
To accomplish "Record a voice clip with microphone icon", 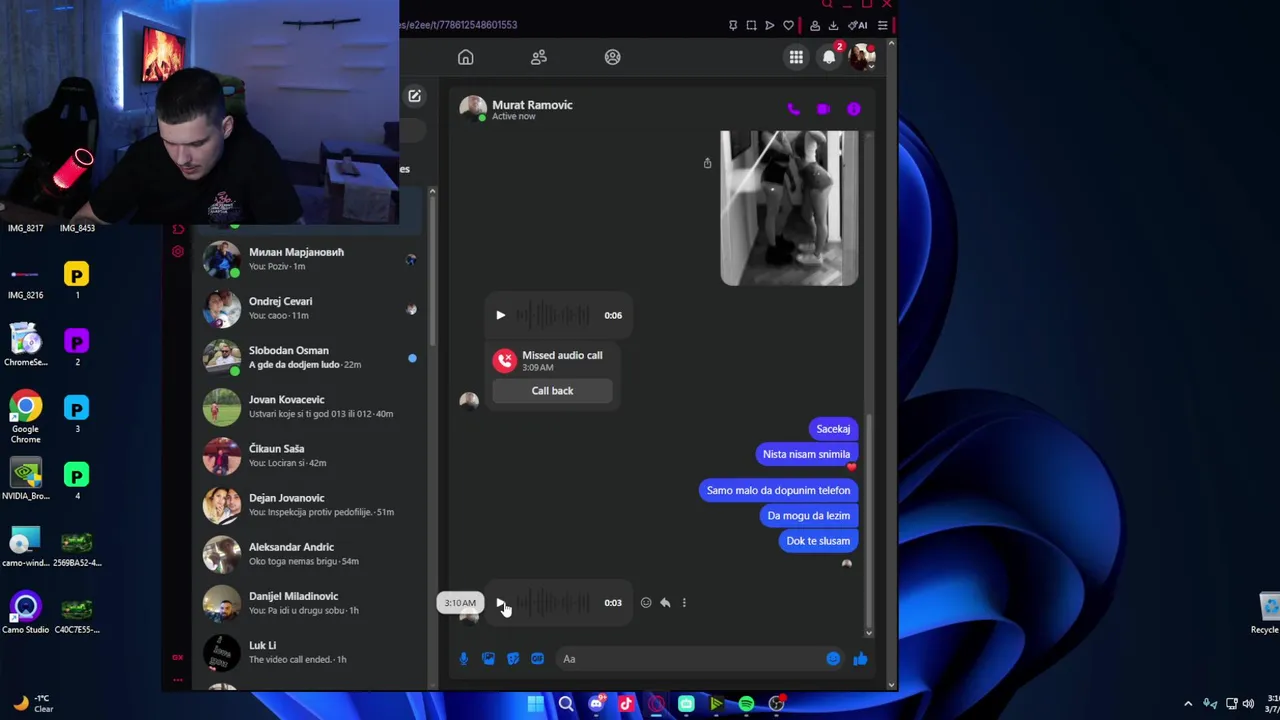I will point(463,659).
